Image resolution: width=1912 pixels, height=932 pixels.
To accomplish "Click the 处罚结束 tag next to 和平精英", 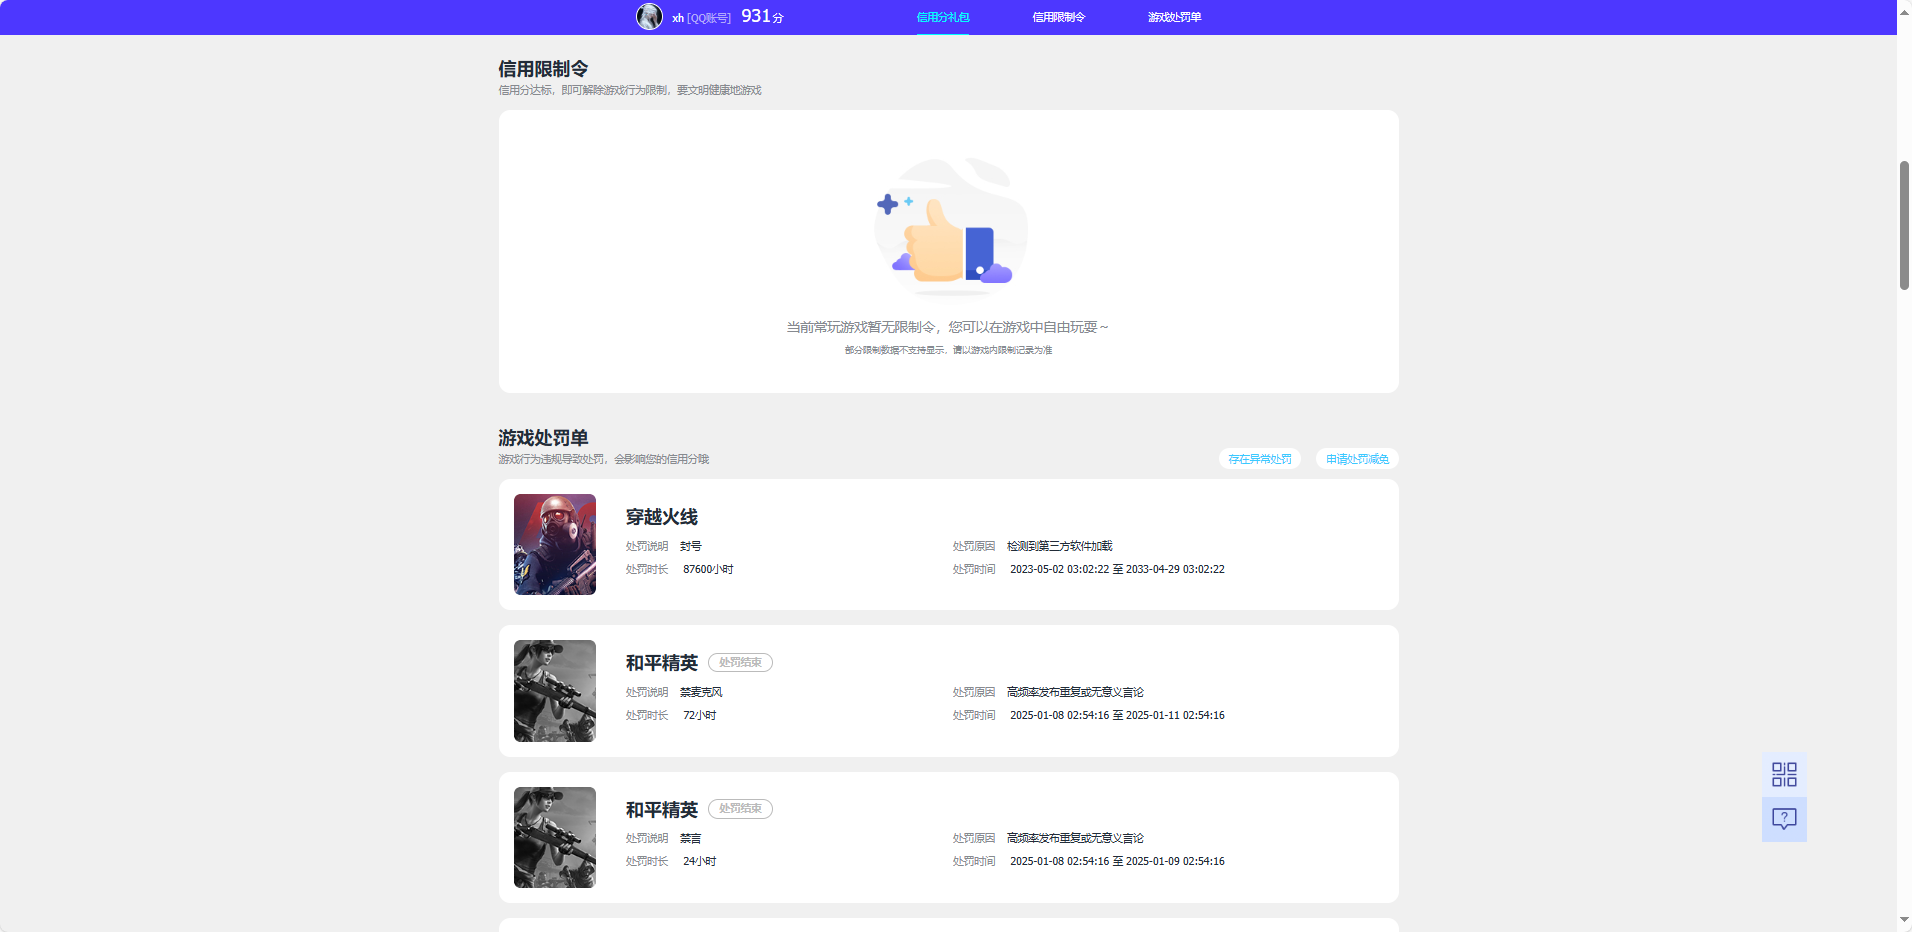I will click(x=740, y=662).
